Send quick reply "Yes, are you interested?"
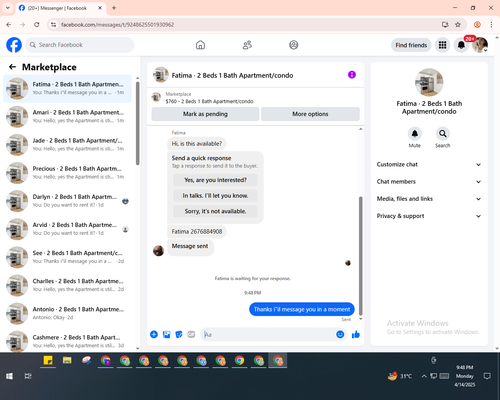 (215, 180)
